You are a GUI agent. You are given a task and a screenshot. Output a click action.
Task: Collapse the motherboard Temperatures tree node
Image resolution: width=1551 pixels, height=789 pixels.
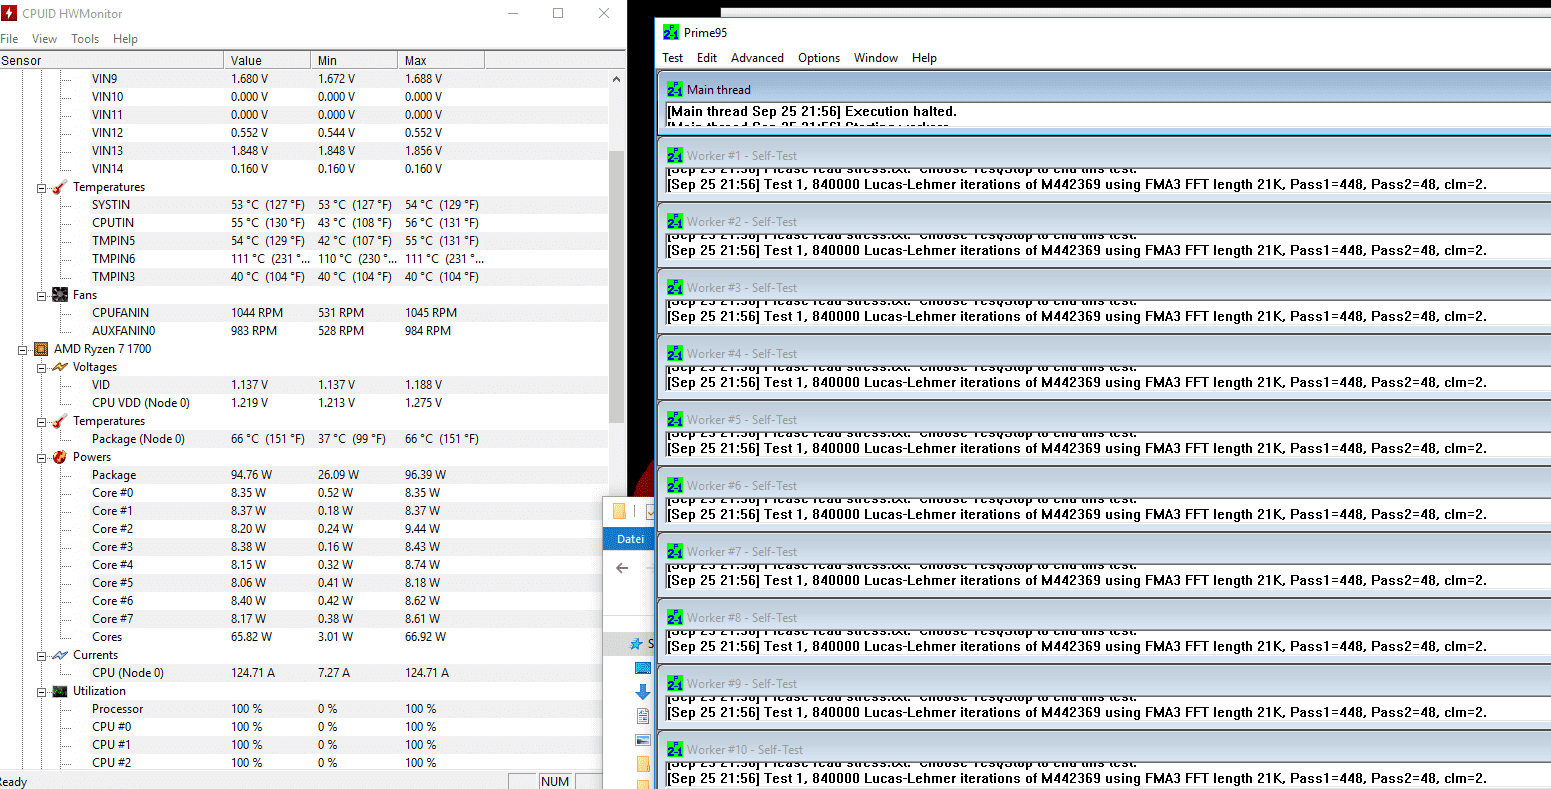(x=42, y=187)
